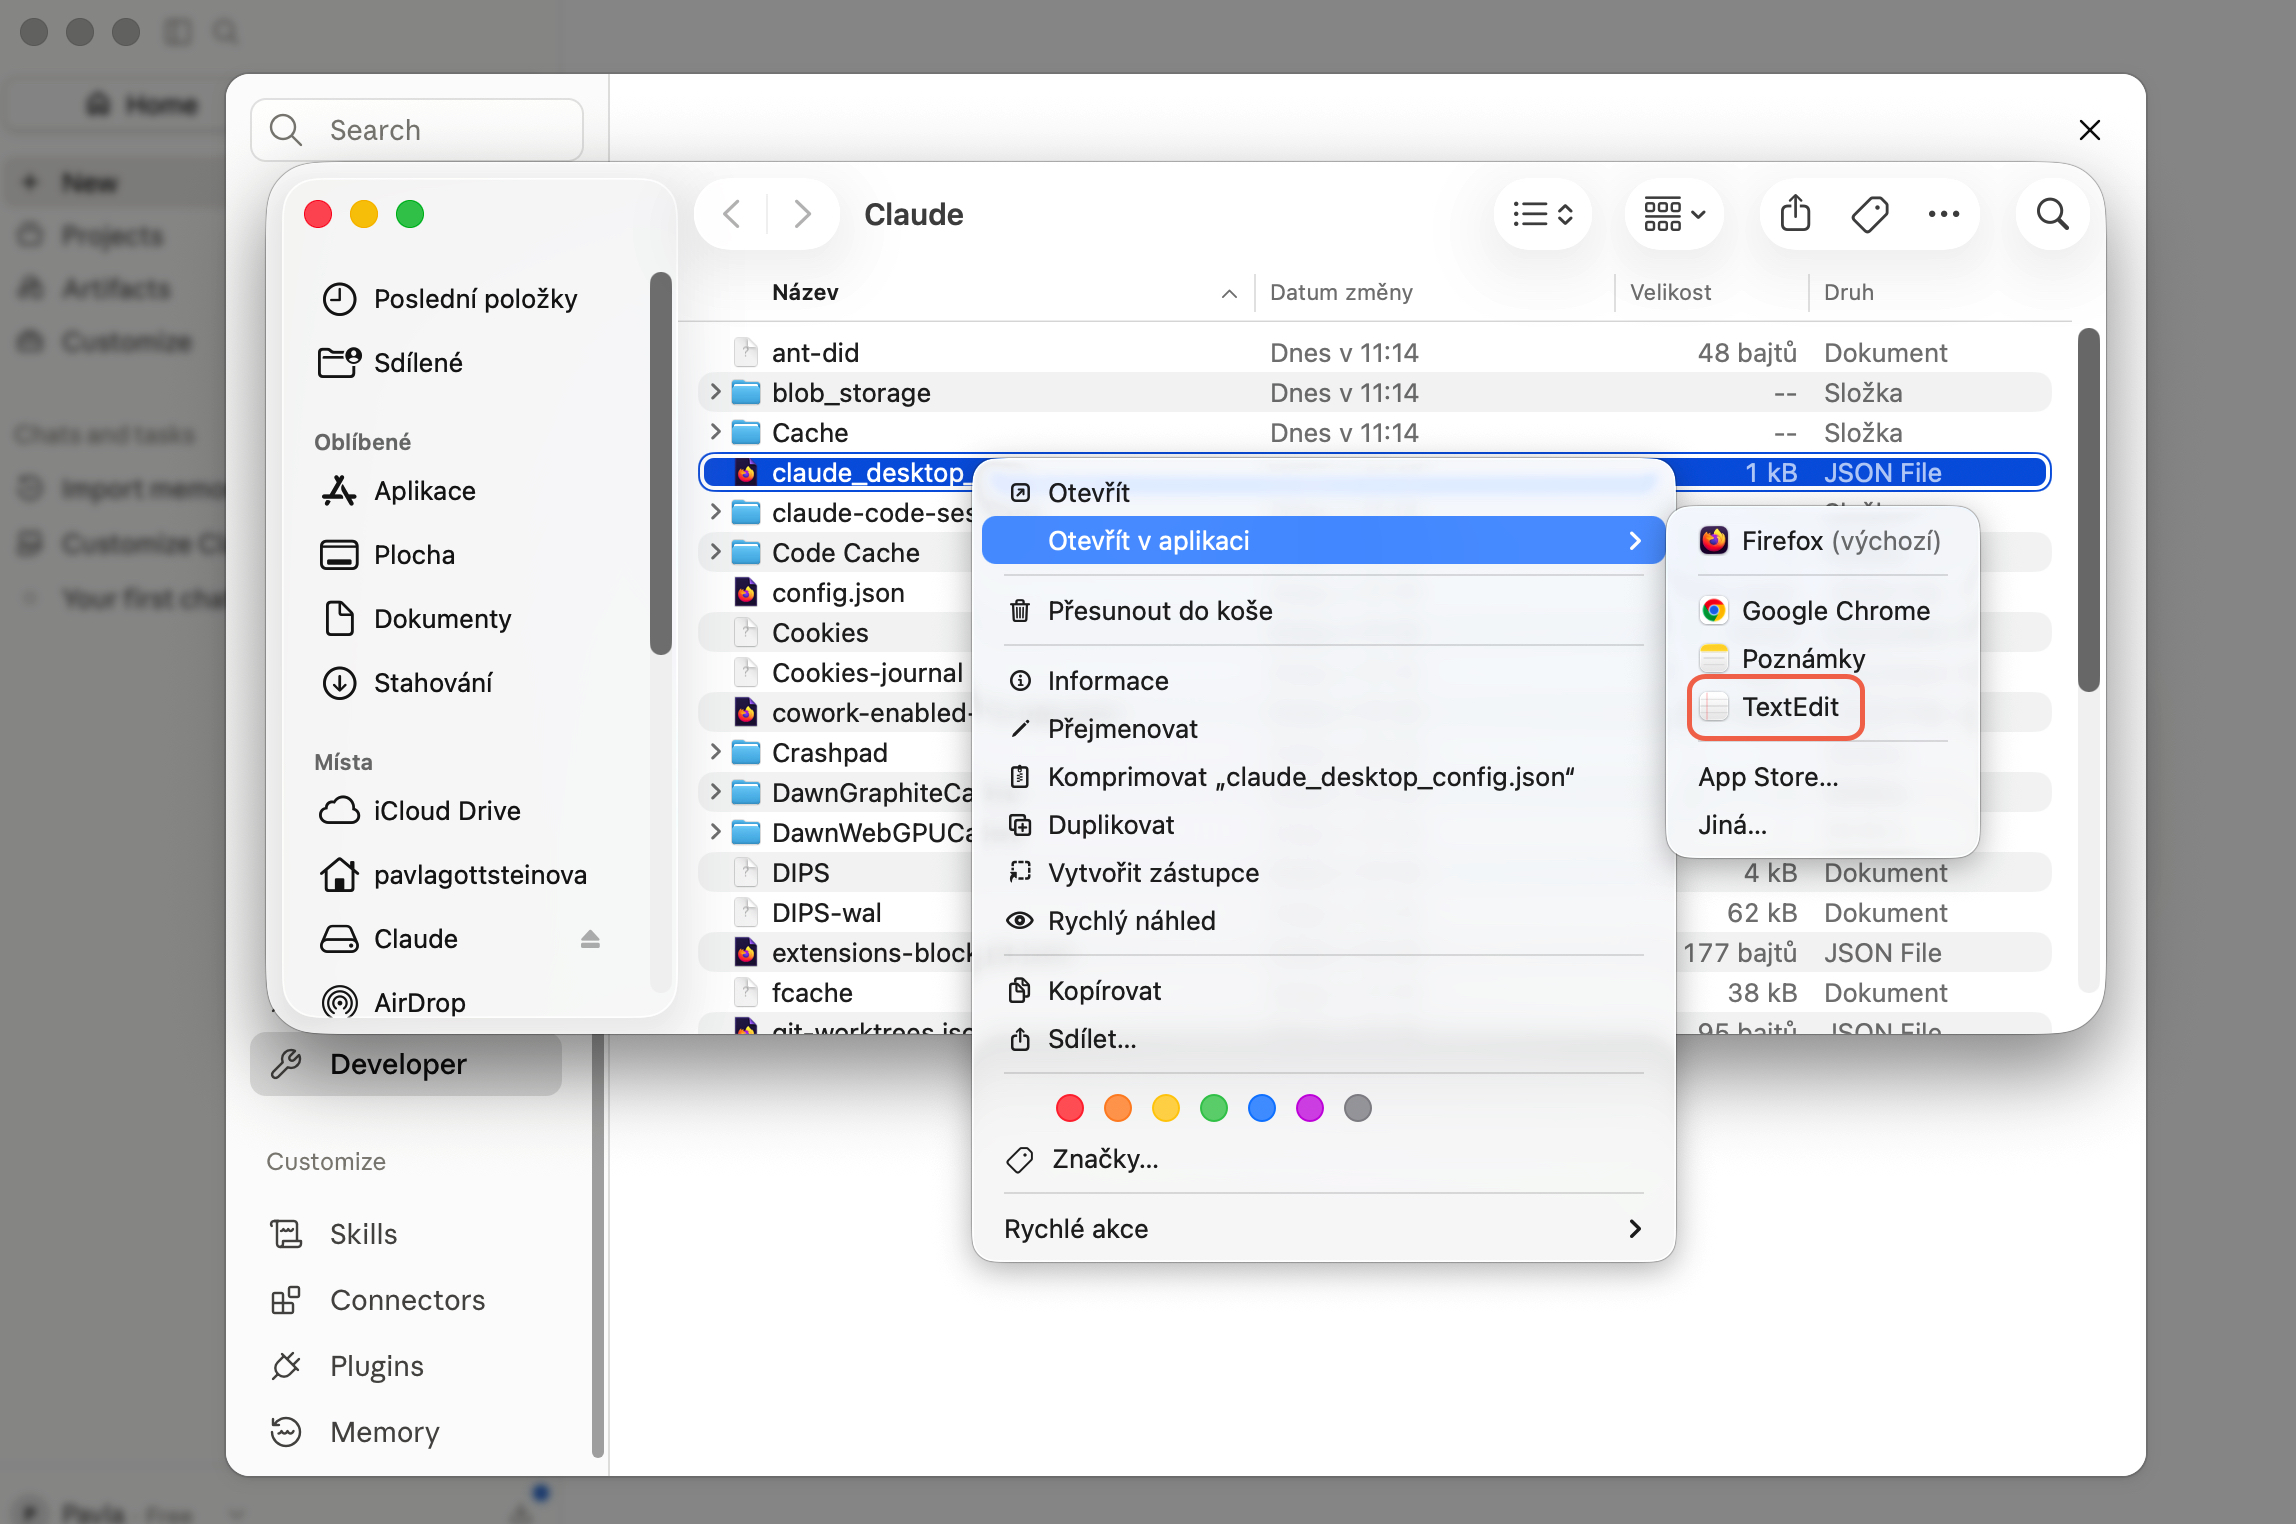Screen dimensions: 2296x1524
Task: Open the more actions ellipsis menu
Action: coord(1943,214)
